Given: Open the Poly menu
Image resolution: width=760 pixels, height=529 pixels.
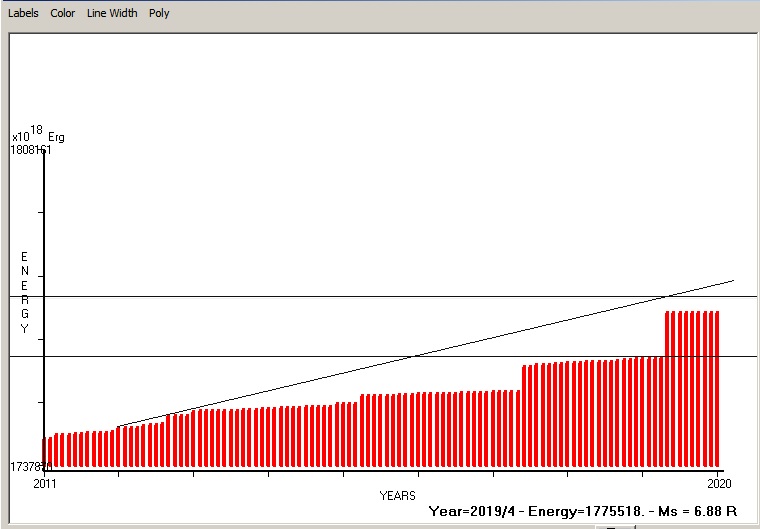Looking at the screenshot, I should pyautogui.click(x=159, y=13).
